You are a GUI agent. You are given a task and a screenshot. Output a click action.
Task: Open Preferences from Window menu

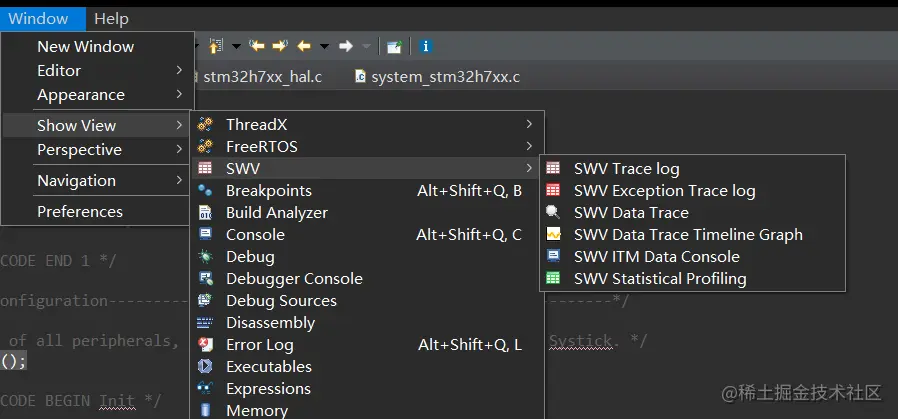click(x=97, y=211)
